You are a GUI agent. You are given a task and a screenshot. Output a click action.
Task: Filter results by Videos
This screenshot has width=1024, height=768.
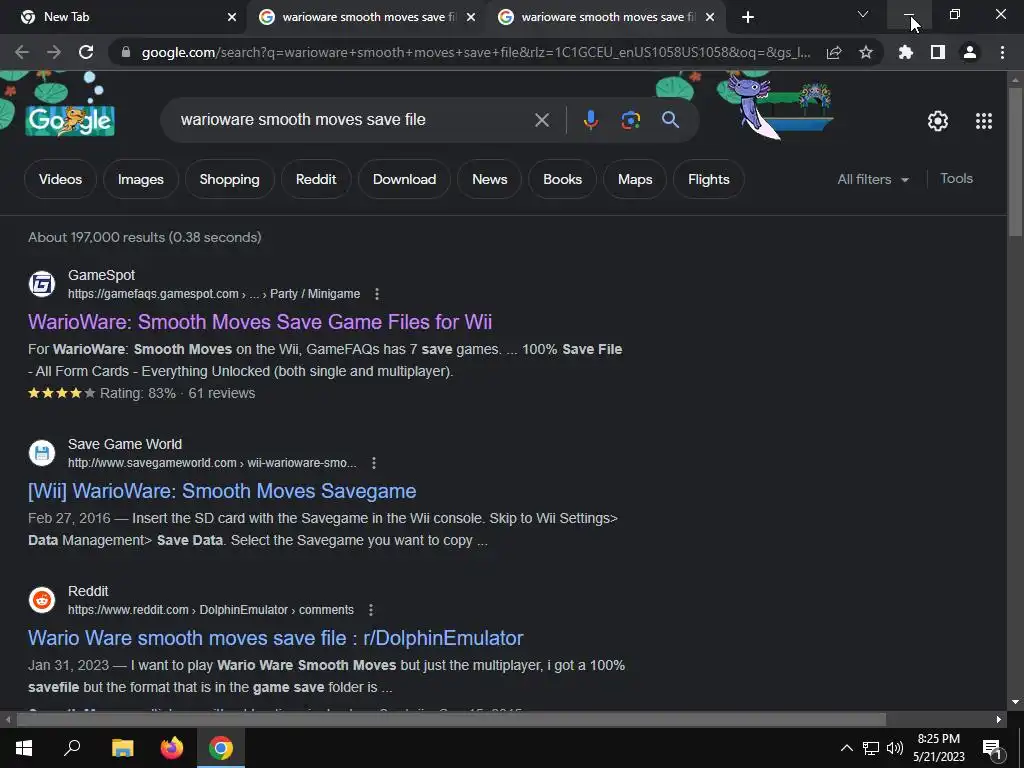click(x=60, y=179)
